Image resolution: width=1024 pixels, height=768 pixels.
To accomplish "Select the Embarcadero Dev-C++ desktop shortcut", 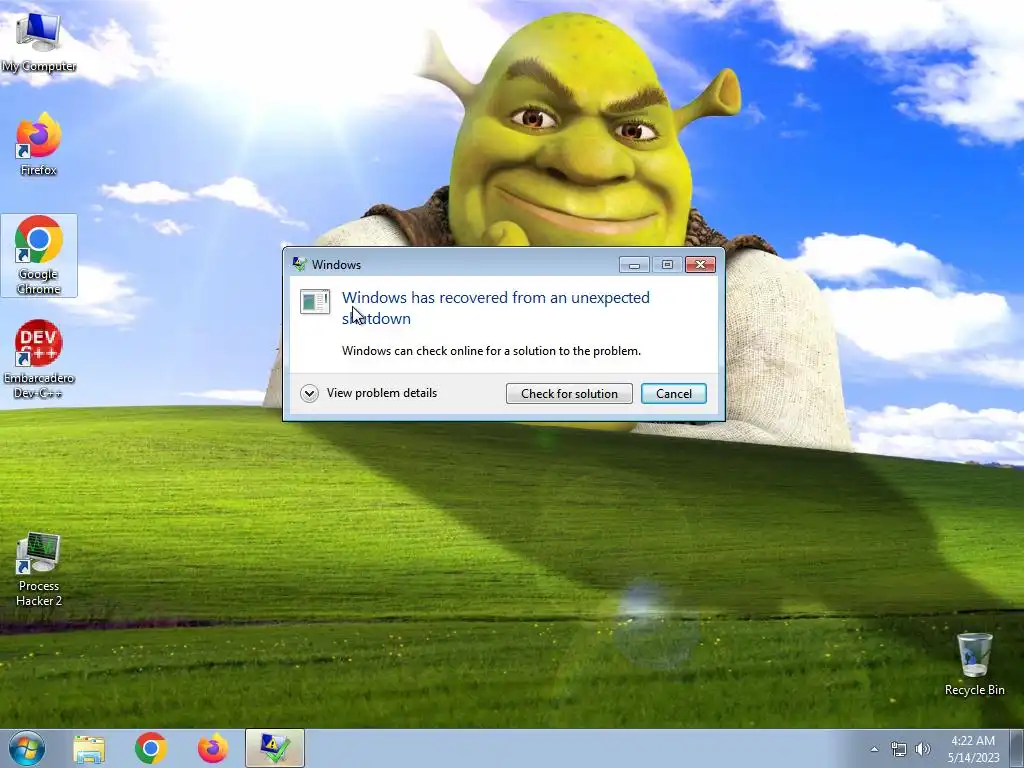I will click(x=39, y=359).
